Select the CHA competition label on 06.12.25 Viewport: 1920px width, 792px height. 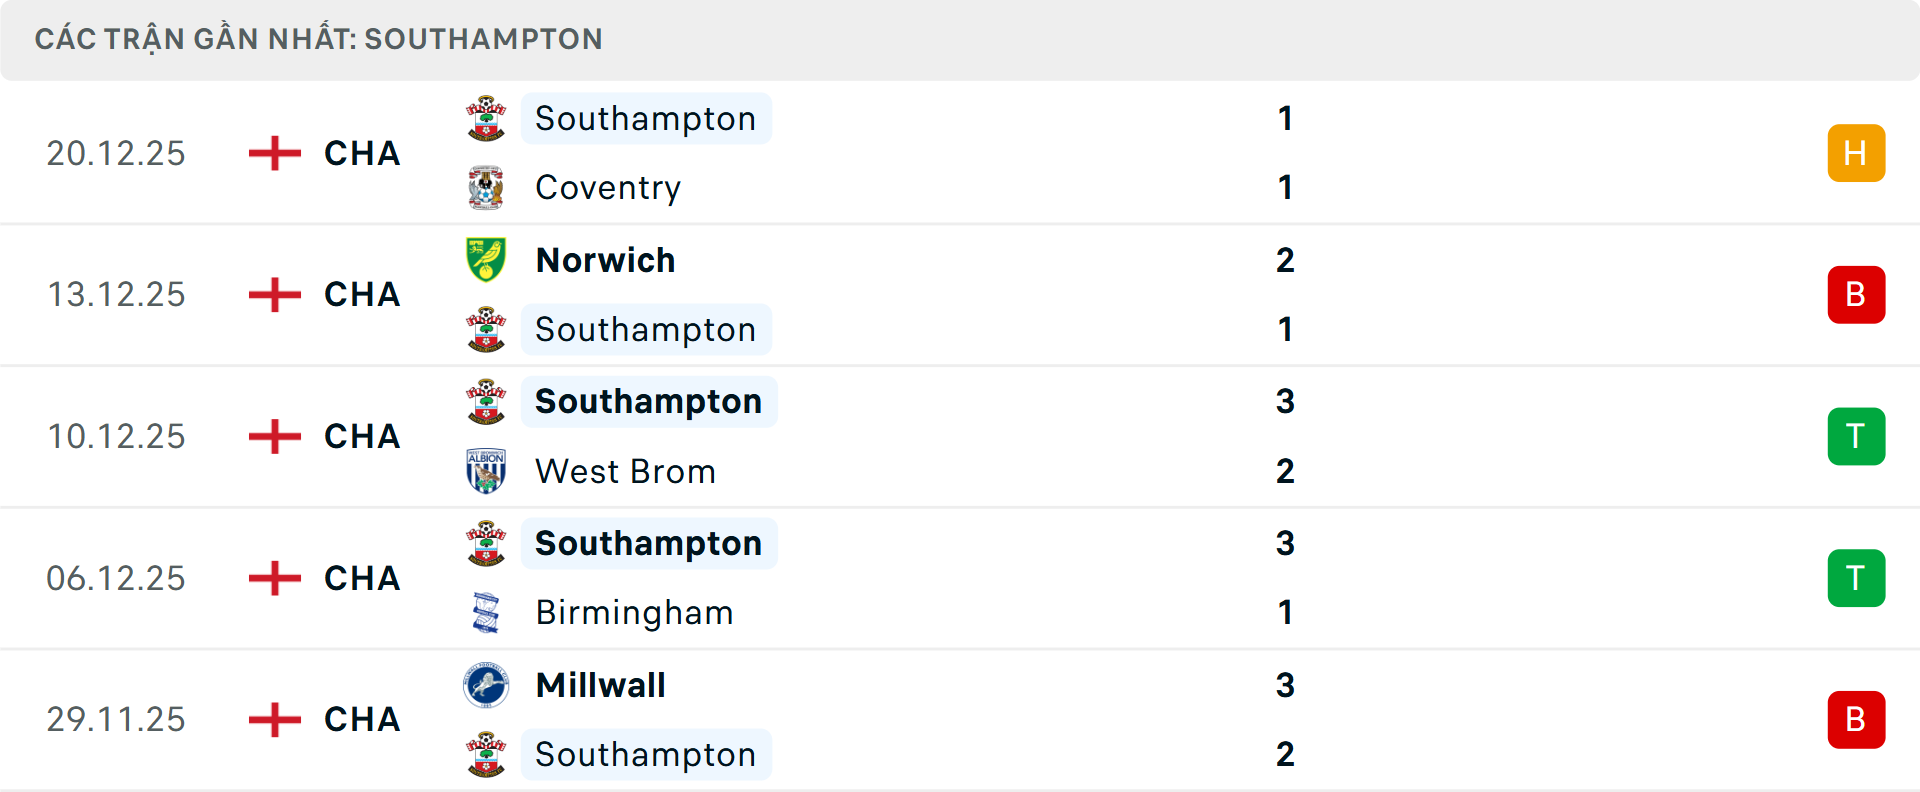click(362, 578)
